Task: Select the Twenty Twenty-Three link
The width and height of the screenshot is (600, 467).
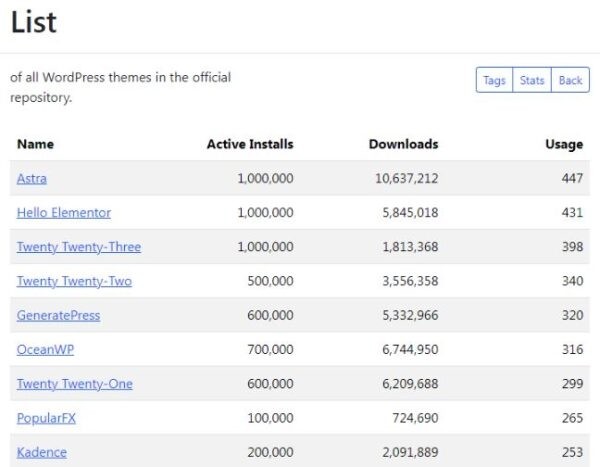Action: point(79,247)
